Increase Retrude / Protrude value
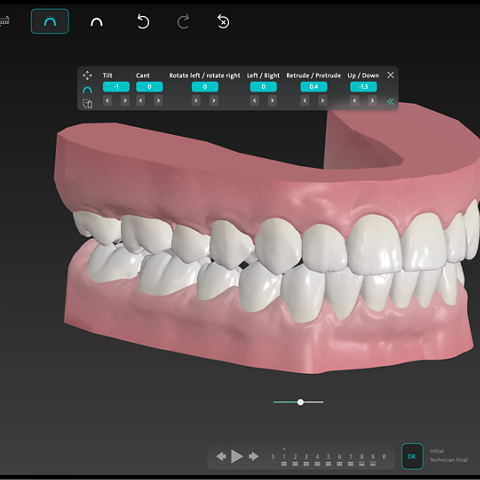 pos(322,101)
